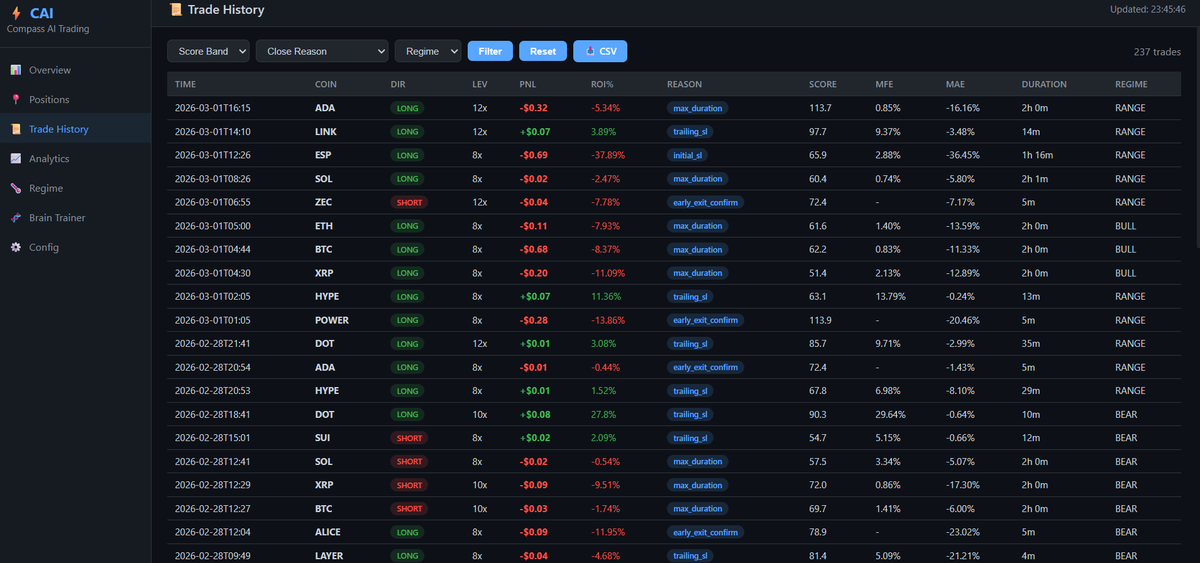Click the MFE value 29.64%
This screenshot has height=563, width=1200.
click(x=891, y=414)
